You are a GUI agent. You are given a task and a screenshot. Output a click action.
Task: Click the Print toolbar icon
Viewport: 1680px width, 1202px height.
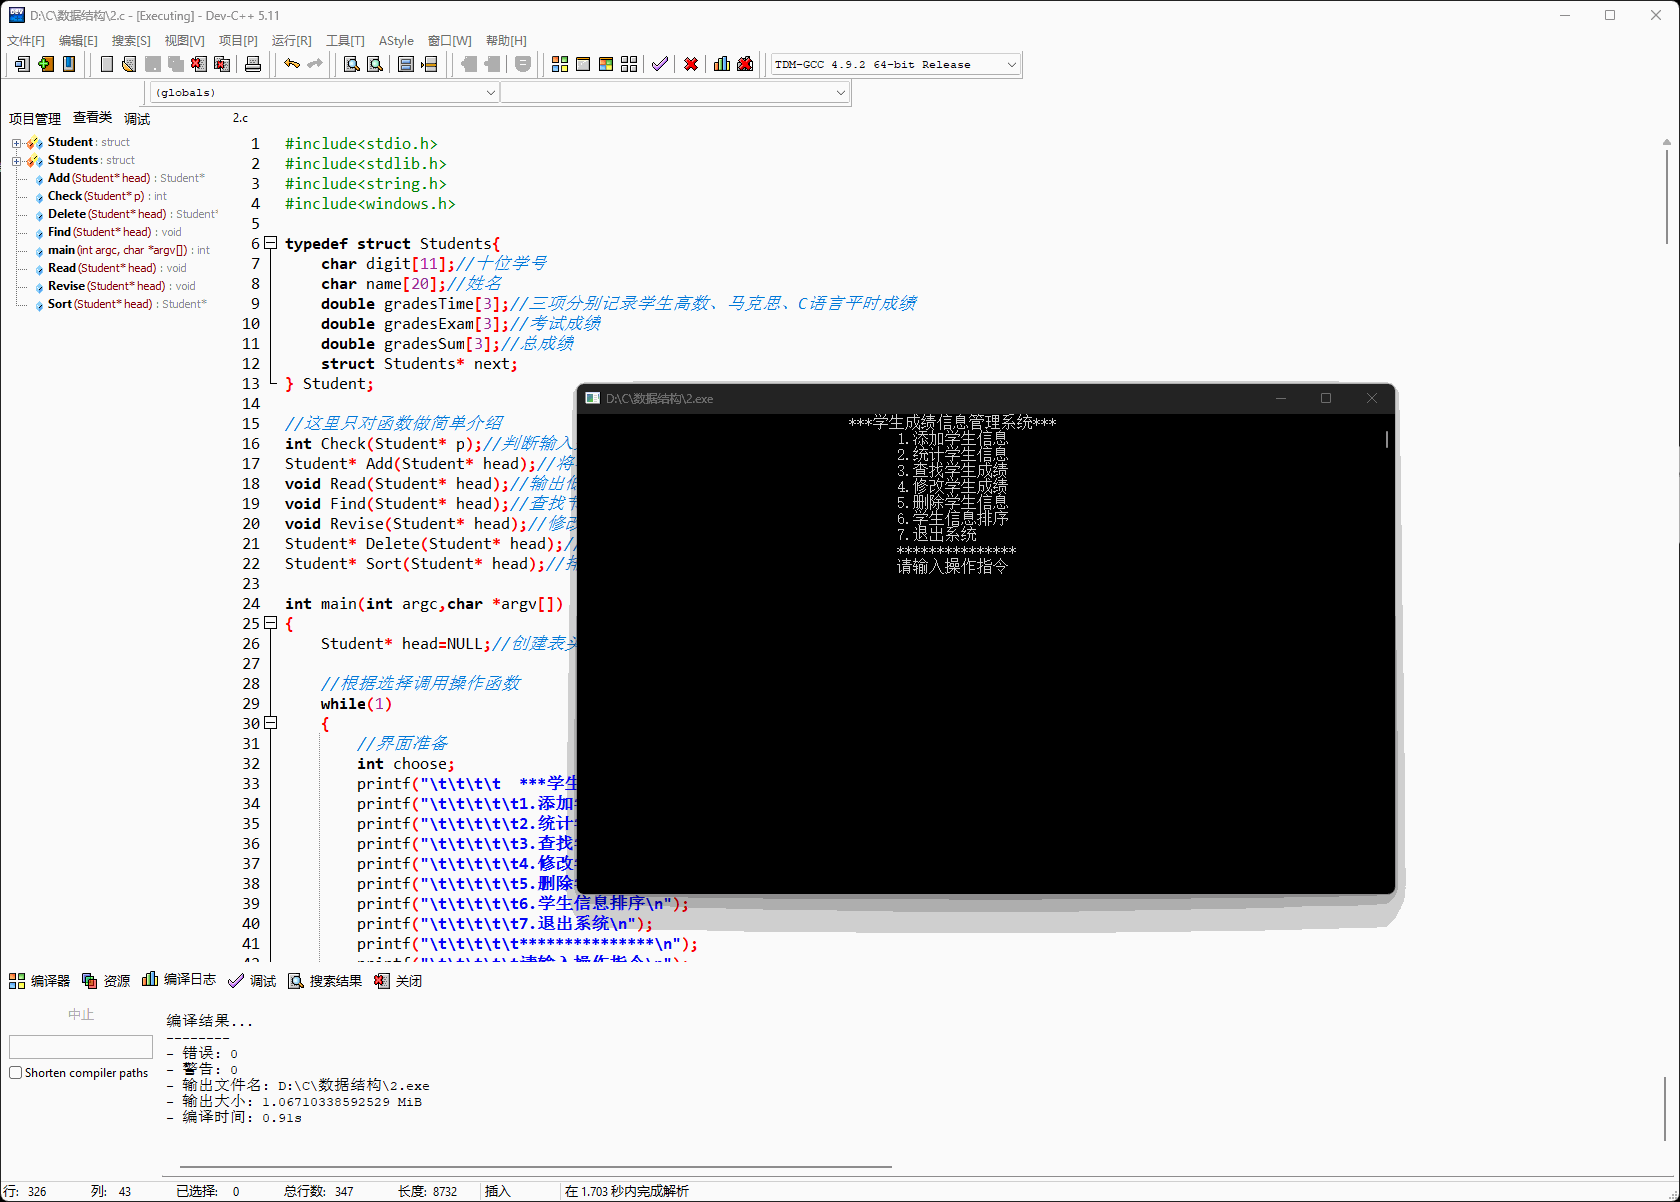tap(253, 64)
